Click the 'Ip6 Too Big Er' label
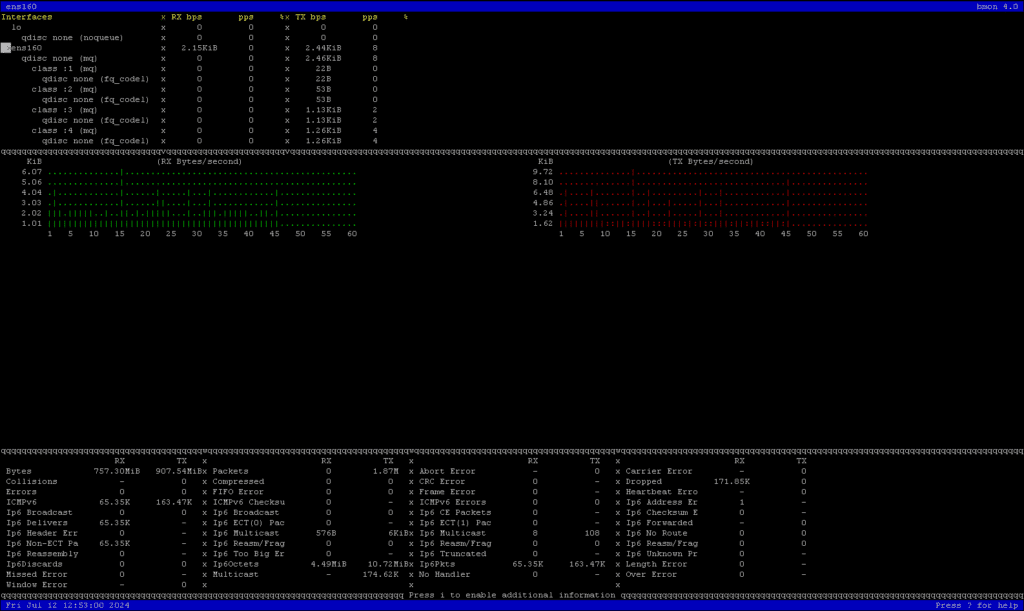Image resolution: width=1024 pixels, height=611 pixels. tap(249, 554)
